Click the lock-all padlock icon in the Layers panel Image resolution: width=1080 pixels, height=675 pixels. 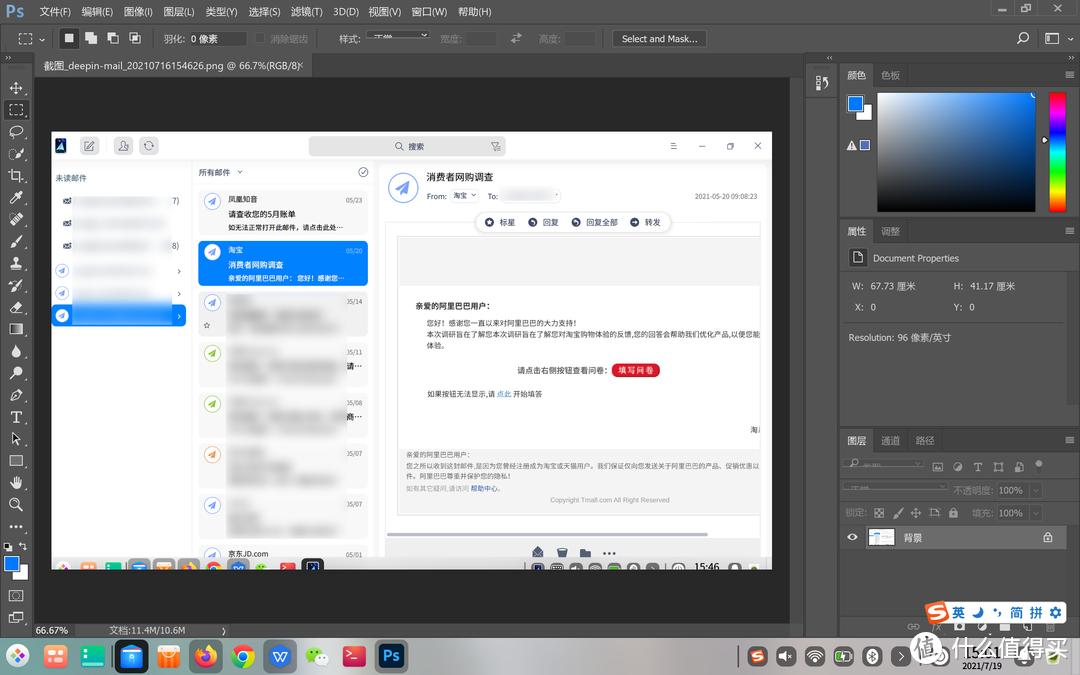pos(953,513)
